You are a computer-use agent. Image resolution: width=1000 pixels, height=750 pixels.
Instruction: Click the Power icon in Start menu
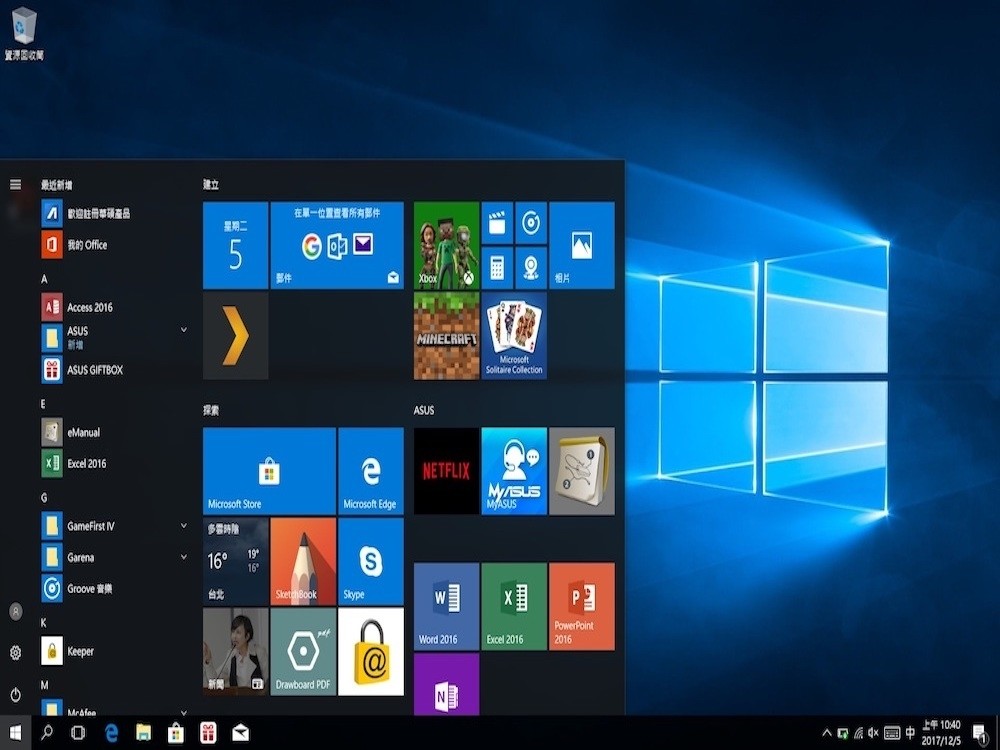(x=15, y=694)
